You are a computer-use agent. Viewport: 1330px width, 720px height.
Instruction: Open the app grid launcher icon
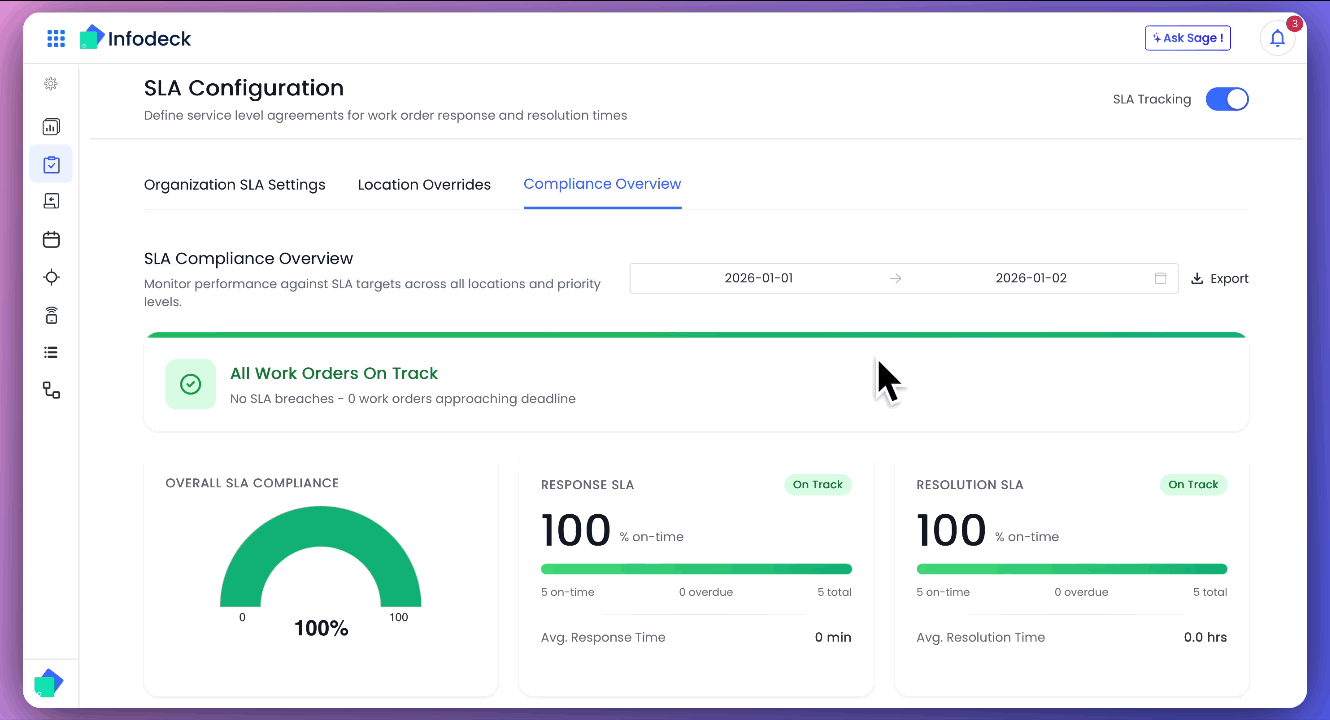(x=56, y=38)
